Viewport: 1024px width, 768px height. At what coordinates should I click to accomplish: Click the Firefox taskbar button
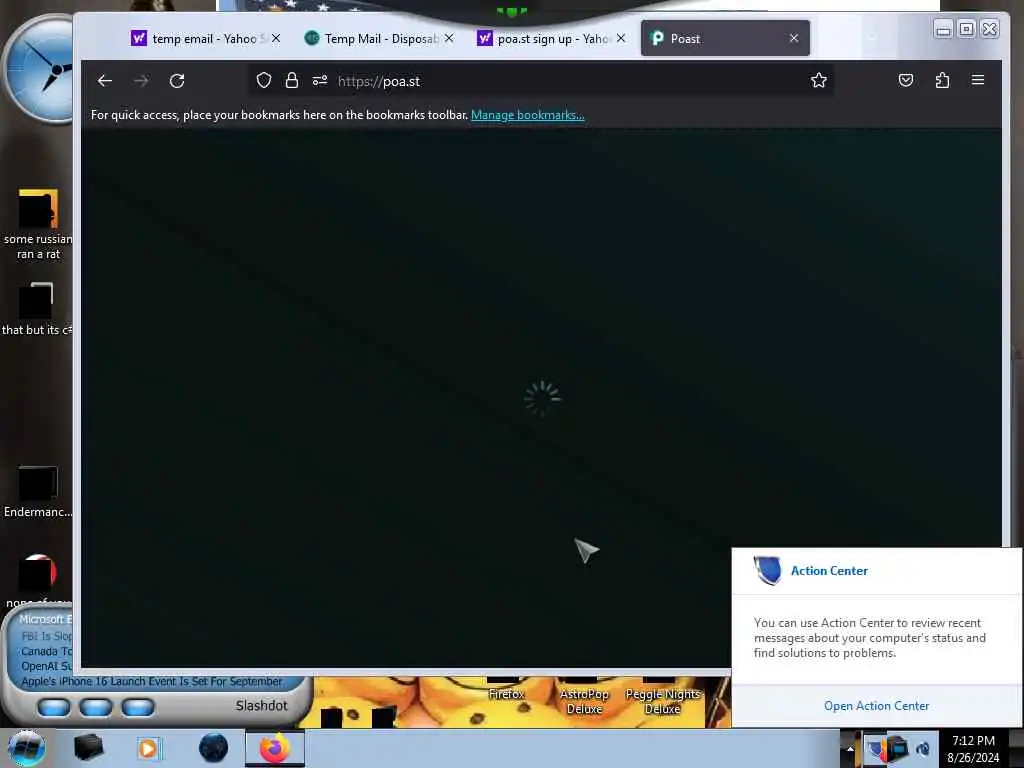[x=275, y=748]
